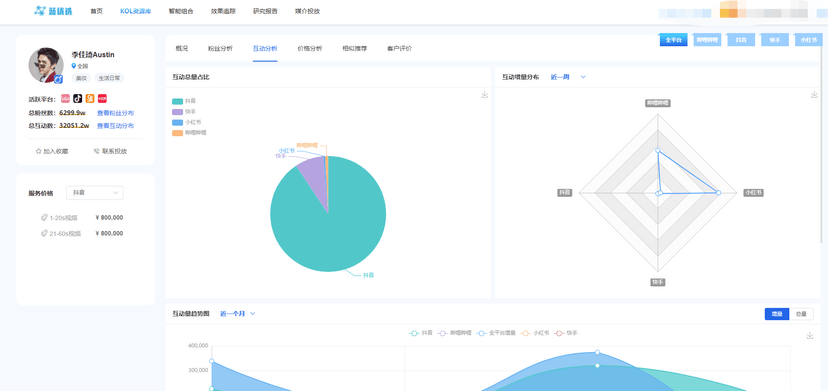Viewport: 828px width, 391px height.
Task: Open the 首页 navigation item
Action: 96,11
